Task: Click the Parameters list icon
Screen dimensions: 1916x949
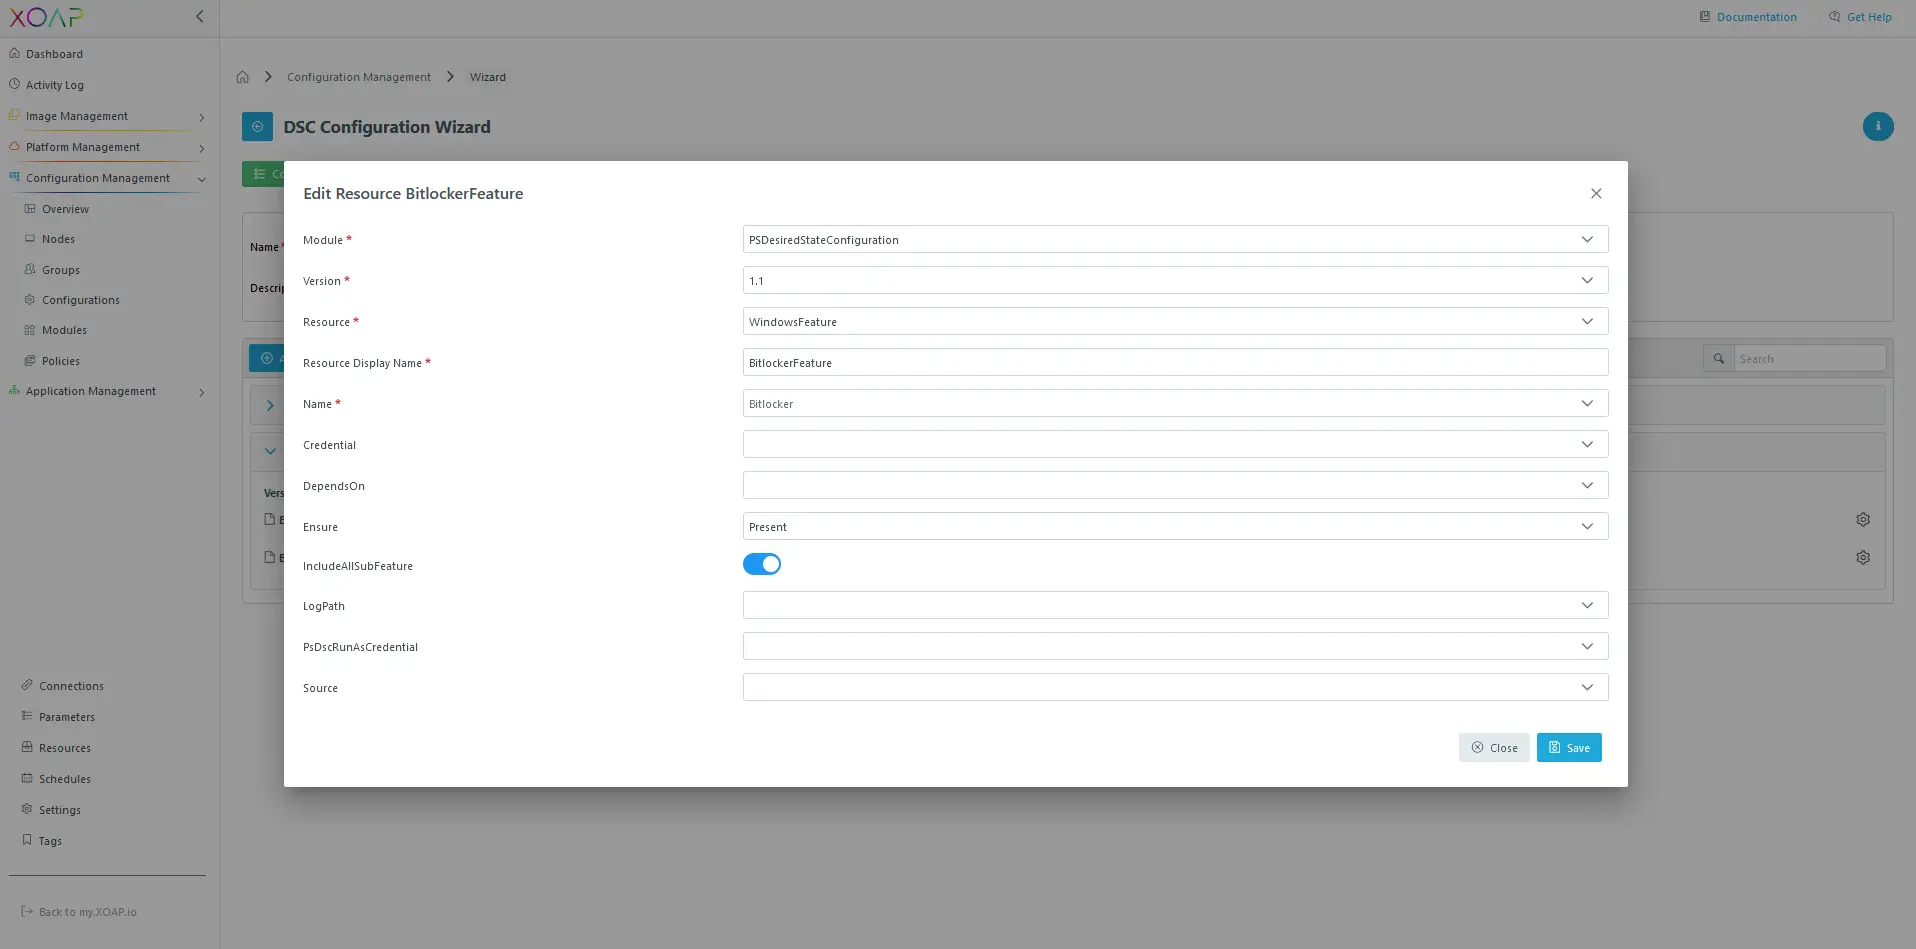Action: click(x=27, y=716)
